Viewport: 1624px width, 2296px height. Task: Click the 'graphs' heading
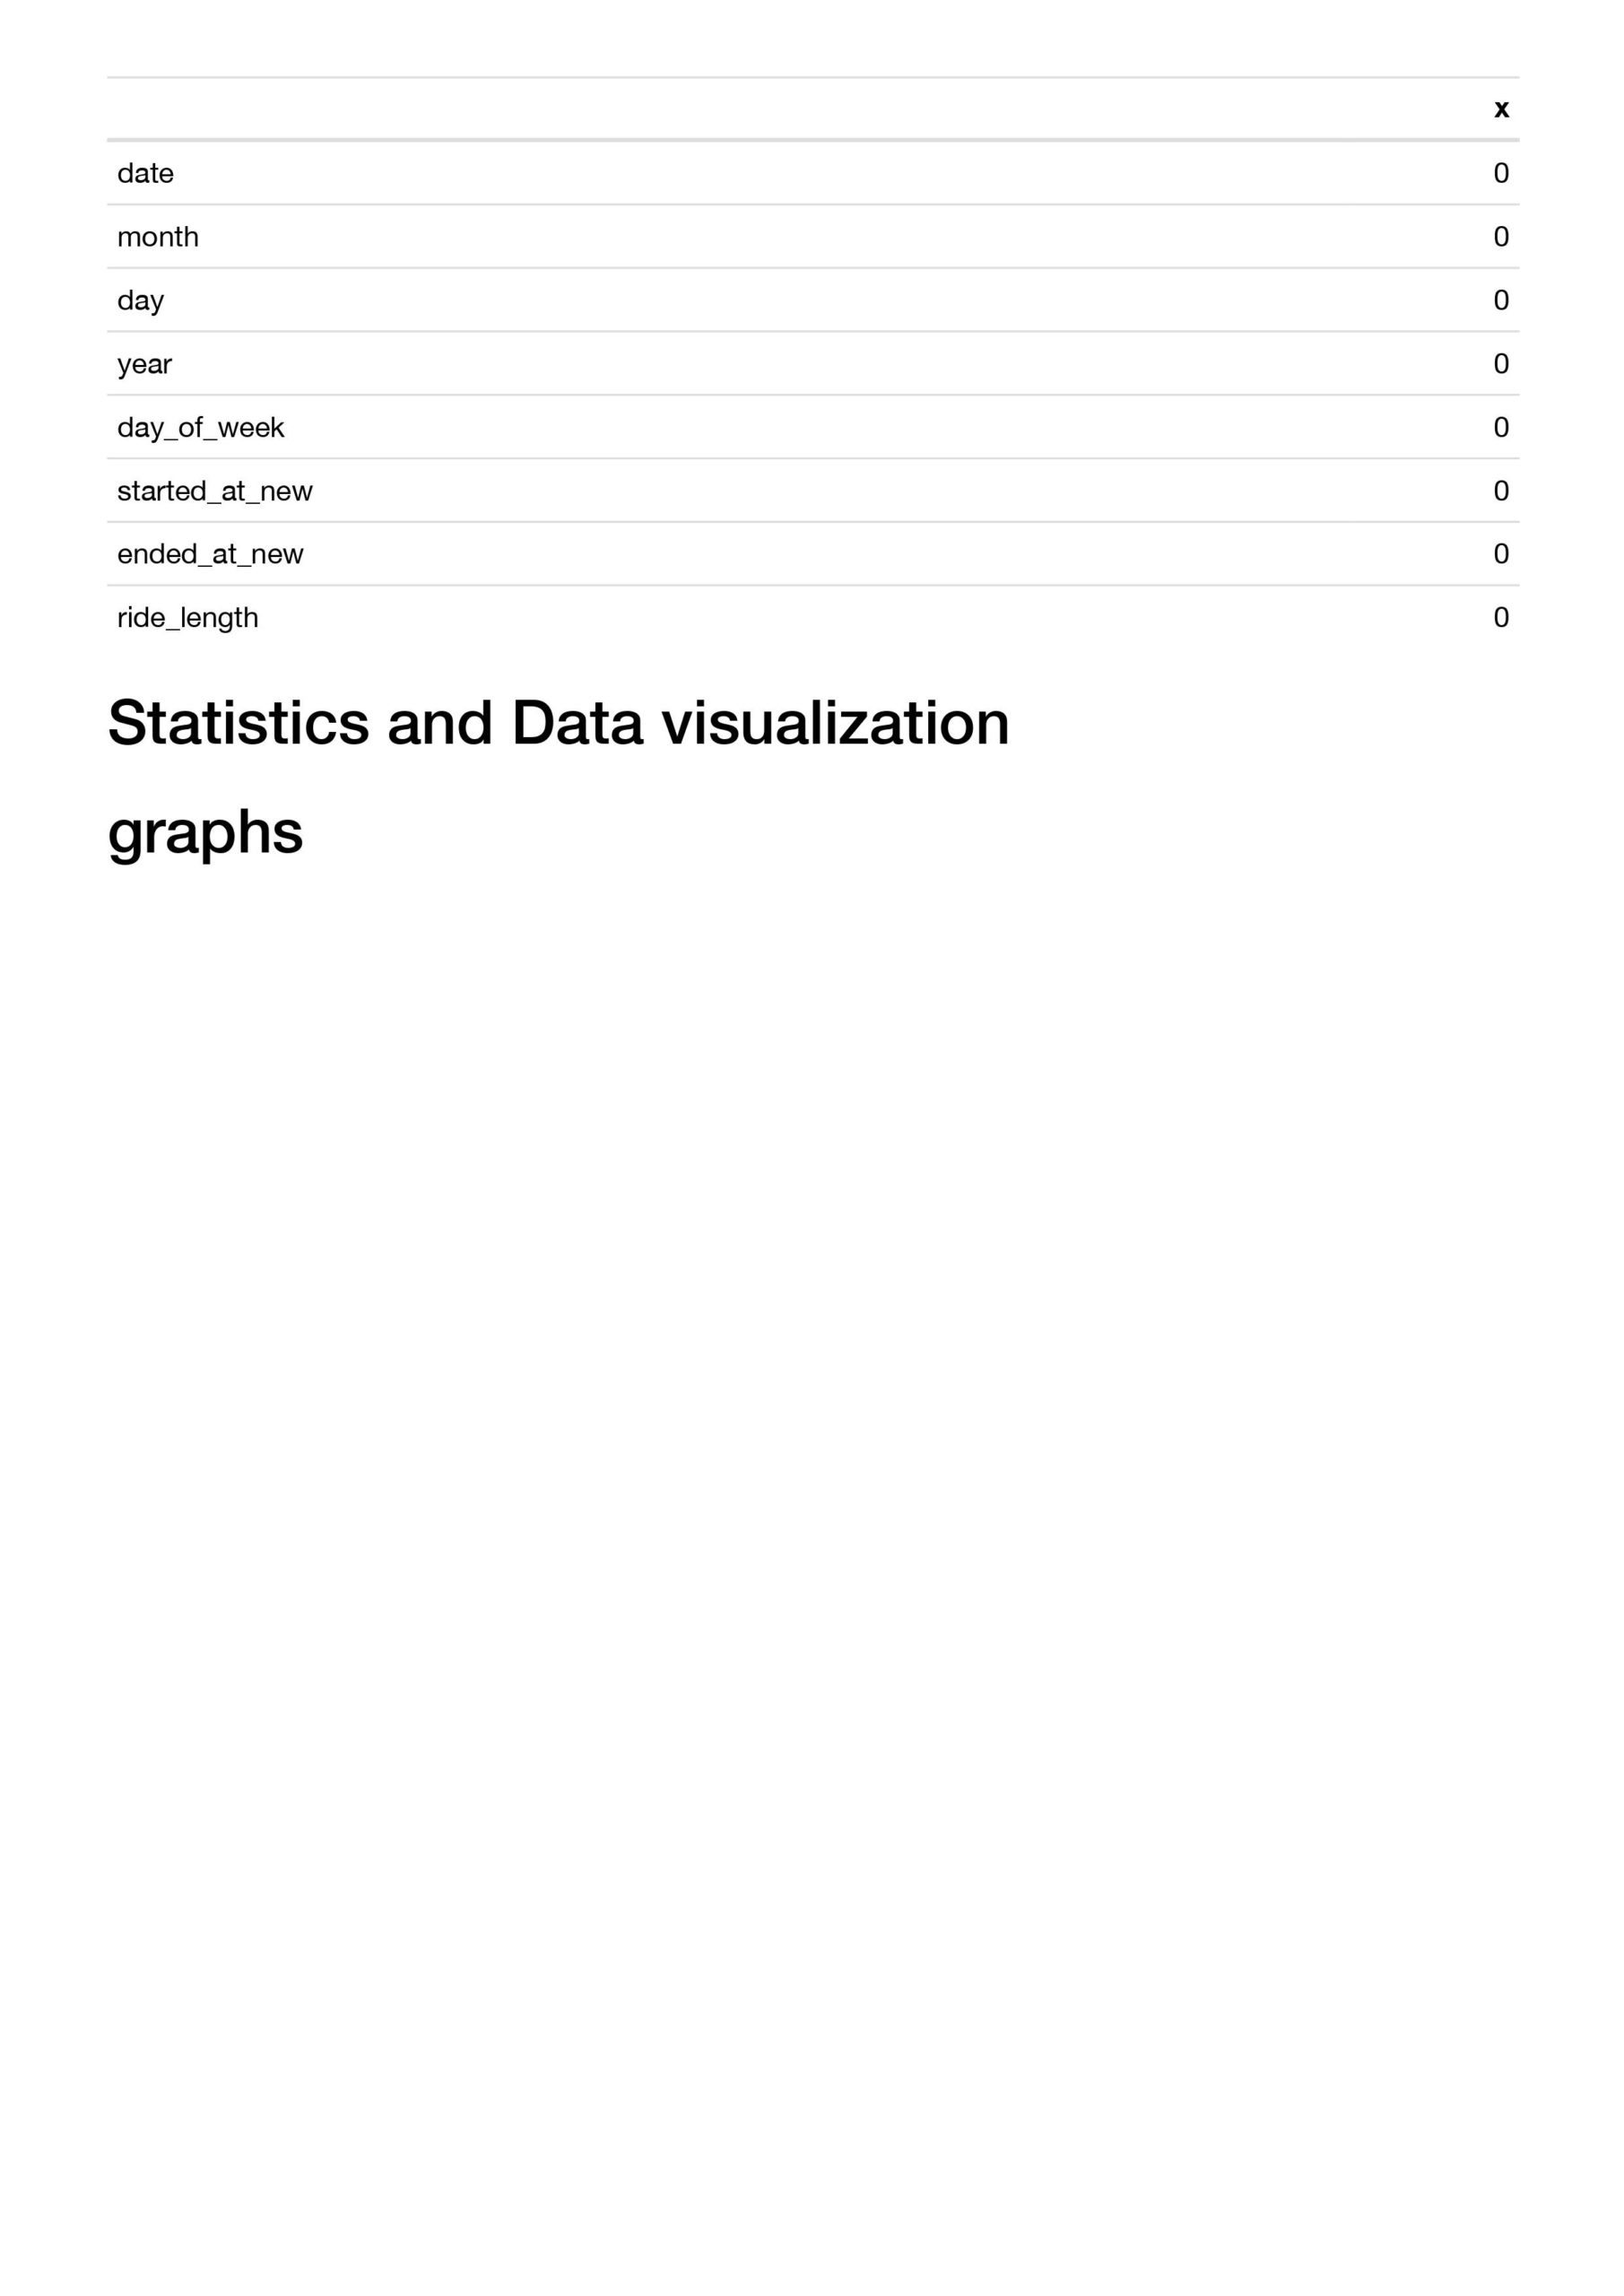(x=205, y=832)
